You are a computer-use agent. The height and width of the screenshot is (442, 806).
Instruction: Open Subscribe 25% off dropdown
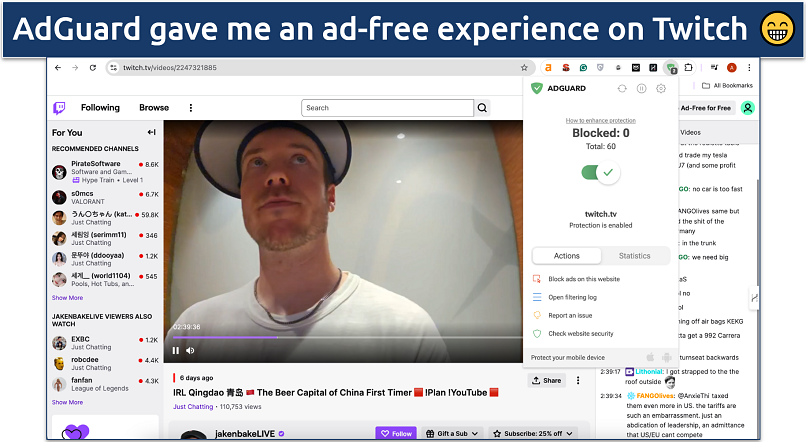pyautogui.click(x=532, y=434)
